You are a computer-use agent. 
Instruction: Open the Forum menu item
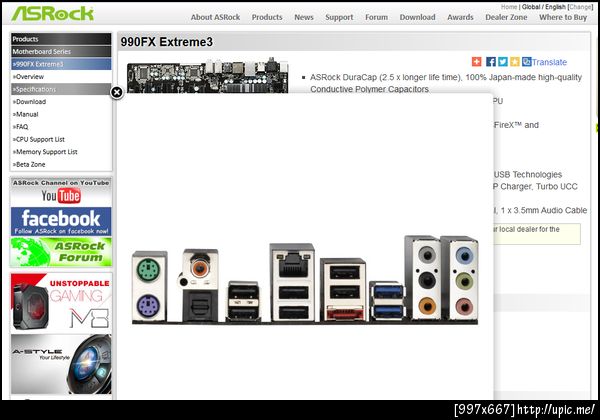pos(376,17)
